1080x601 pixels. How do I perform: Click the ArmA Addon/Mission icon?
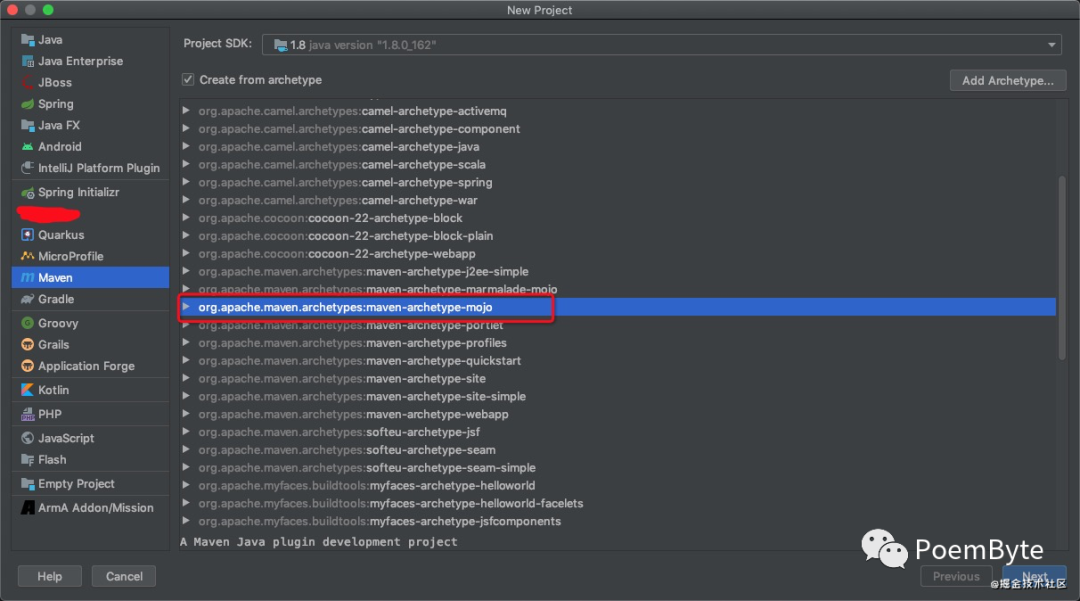point(28,507)
